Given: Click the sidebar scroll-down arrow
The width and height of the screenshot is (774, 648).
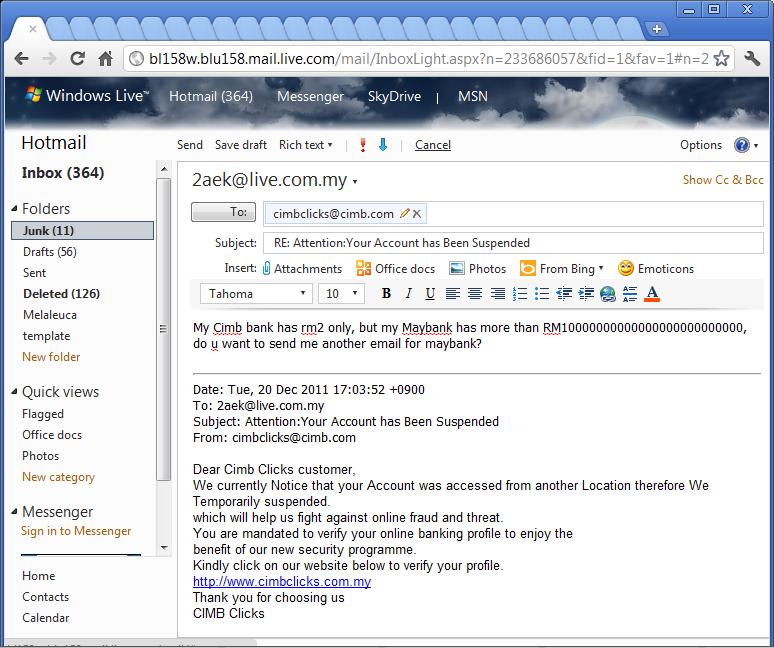Looking at the screenshot, I should click(x=164, y=548).
